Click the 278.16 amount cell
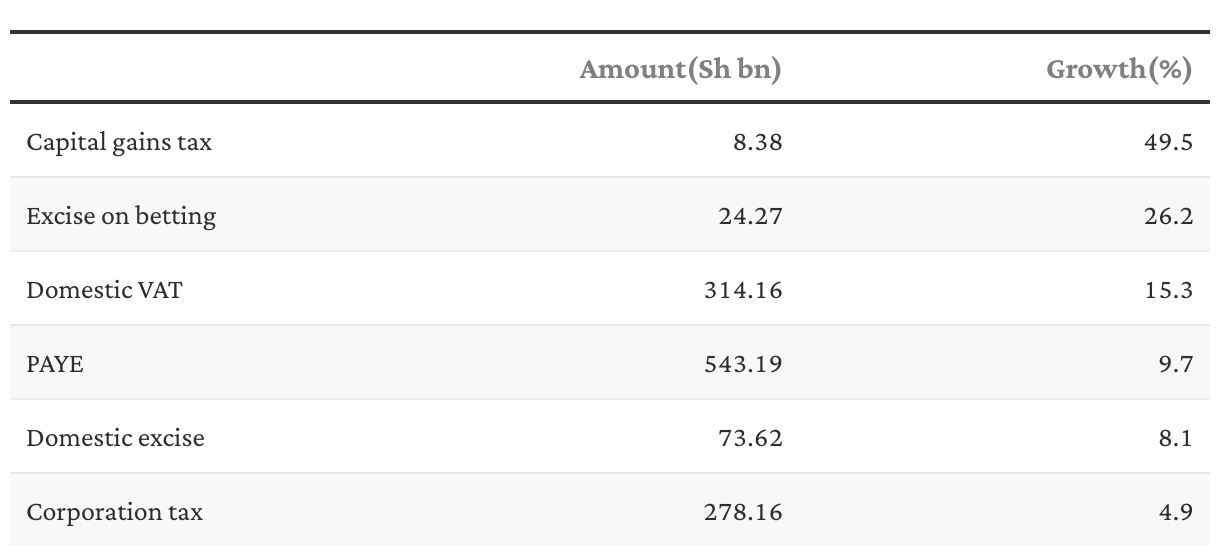The image size is (1220, 556). (x=743, y=512)
